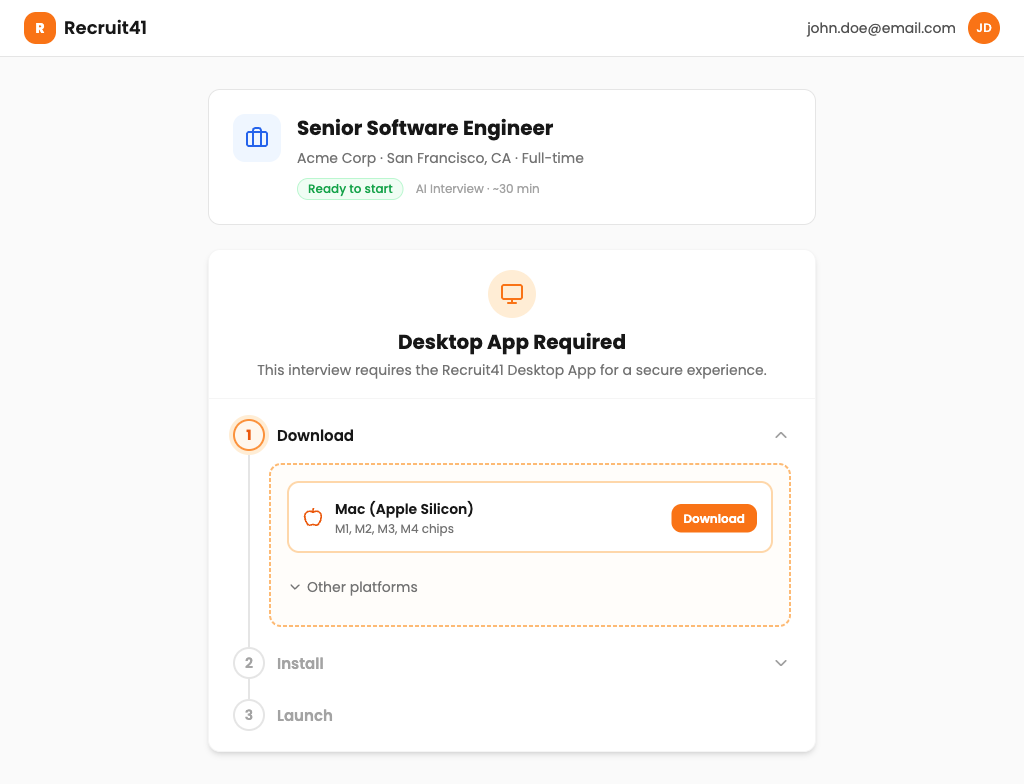Click the desktop monitor icon
Screen dimensions: 1024x784
[x=512, y=294]
